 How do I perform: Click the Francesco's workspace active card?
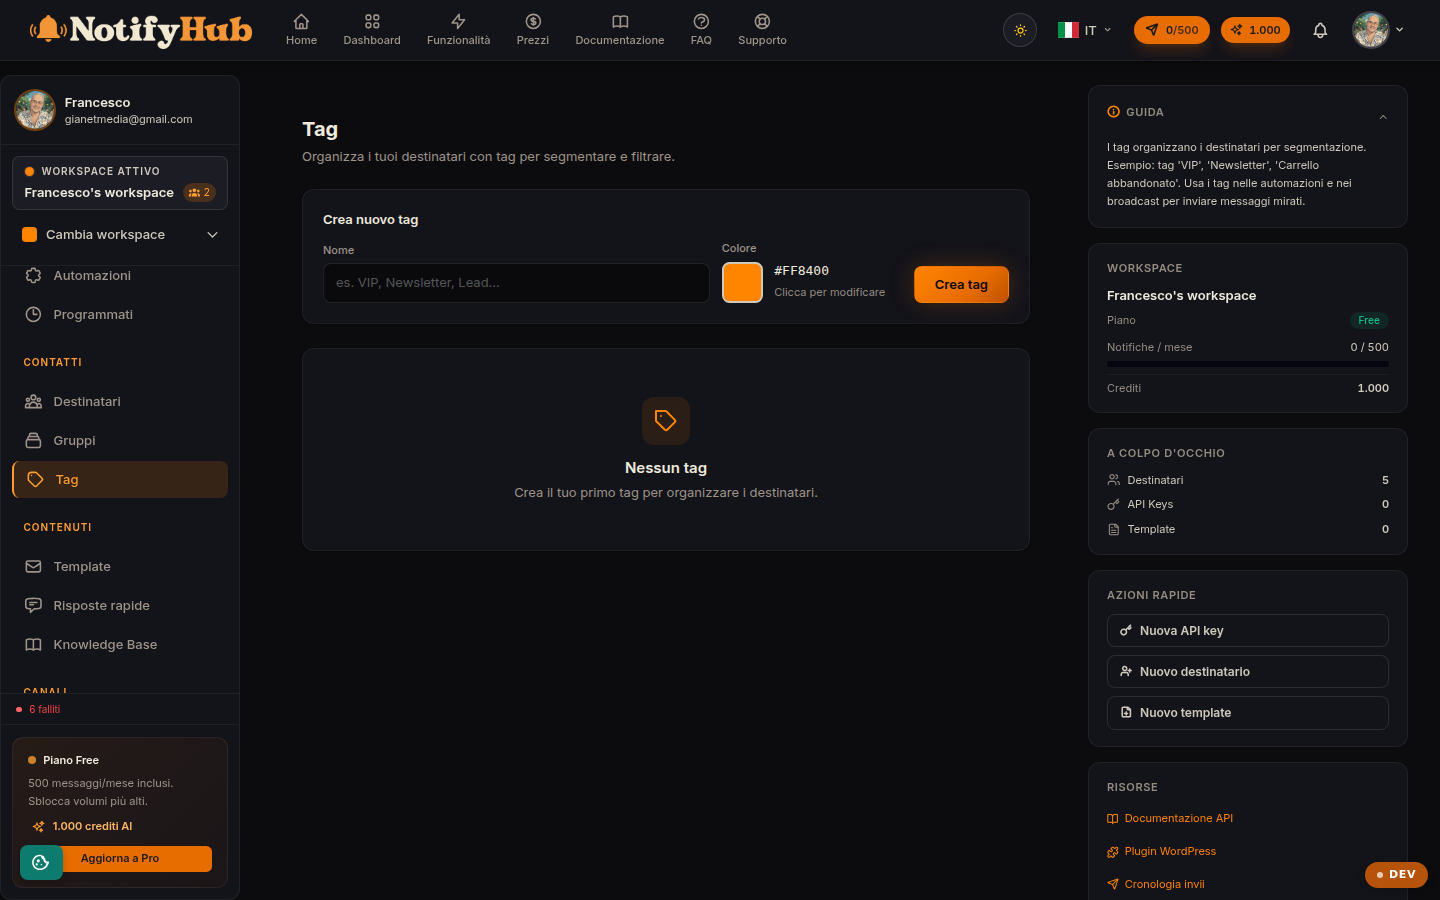(x=120, y=183)
